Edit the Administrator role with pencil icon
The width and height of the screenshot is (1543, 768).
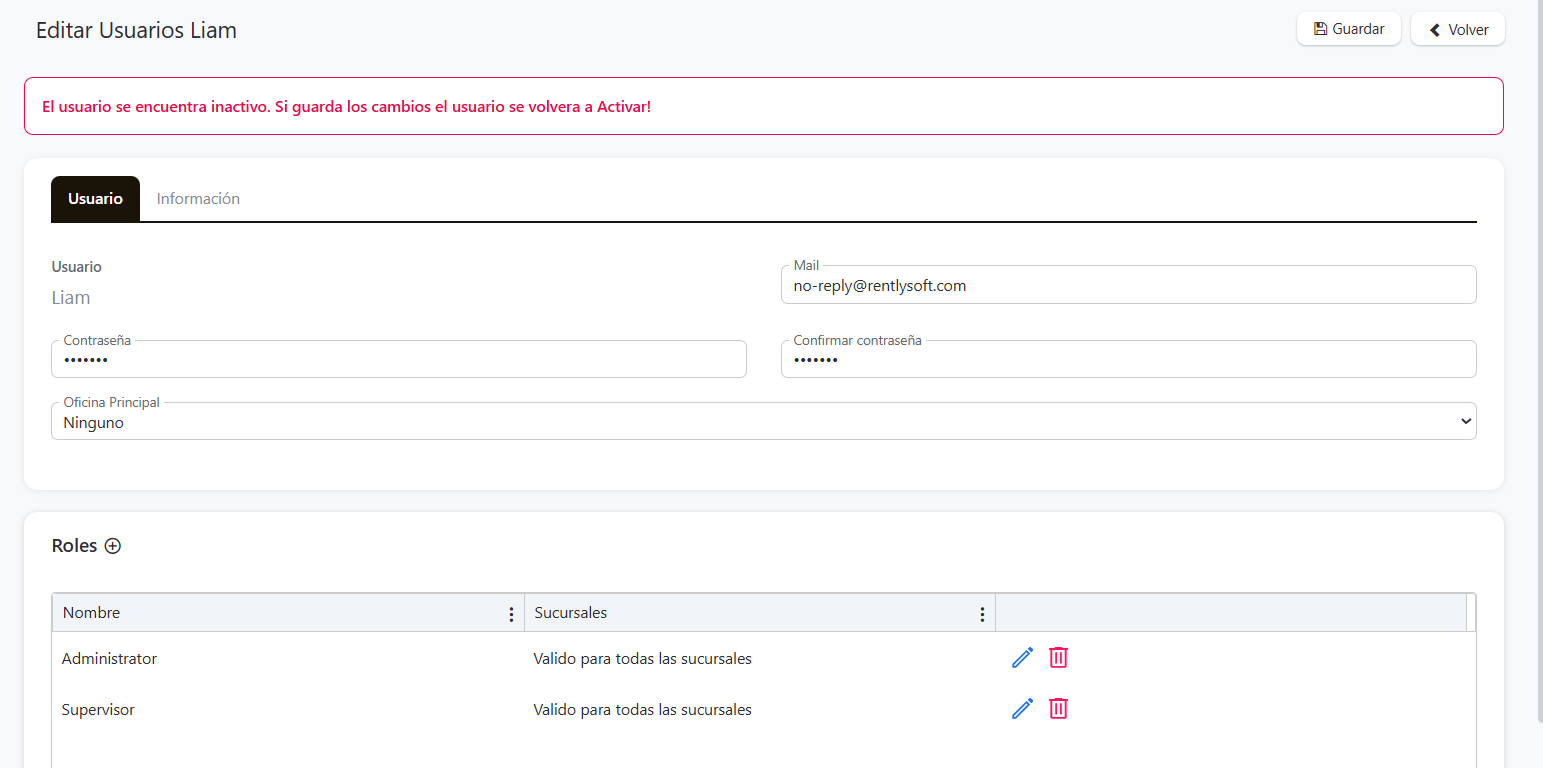[x=1022, y=658]
